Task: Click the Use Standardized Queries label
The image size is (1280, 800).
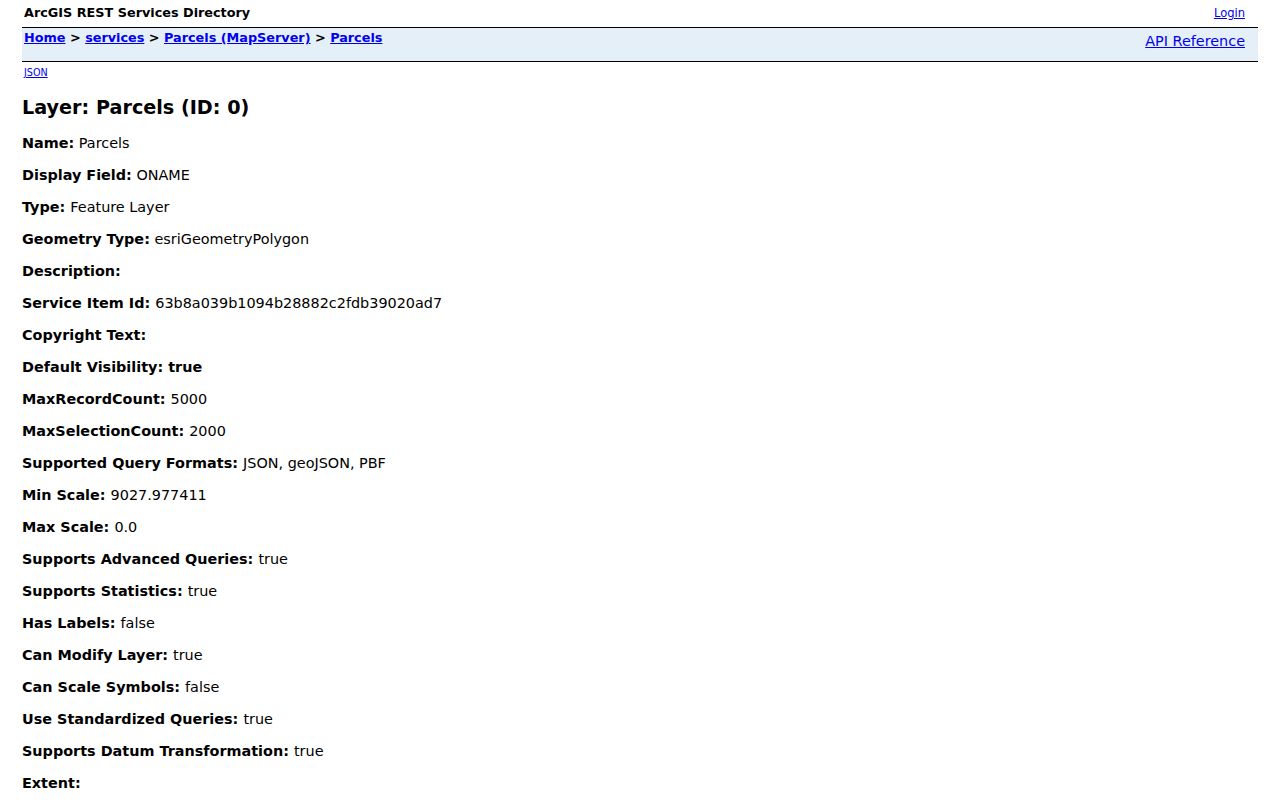Action: (130, 719)
